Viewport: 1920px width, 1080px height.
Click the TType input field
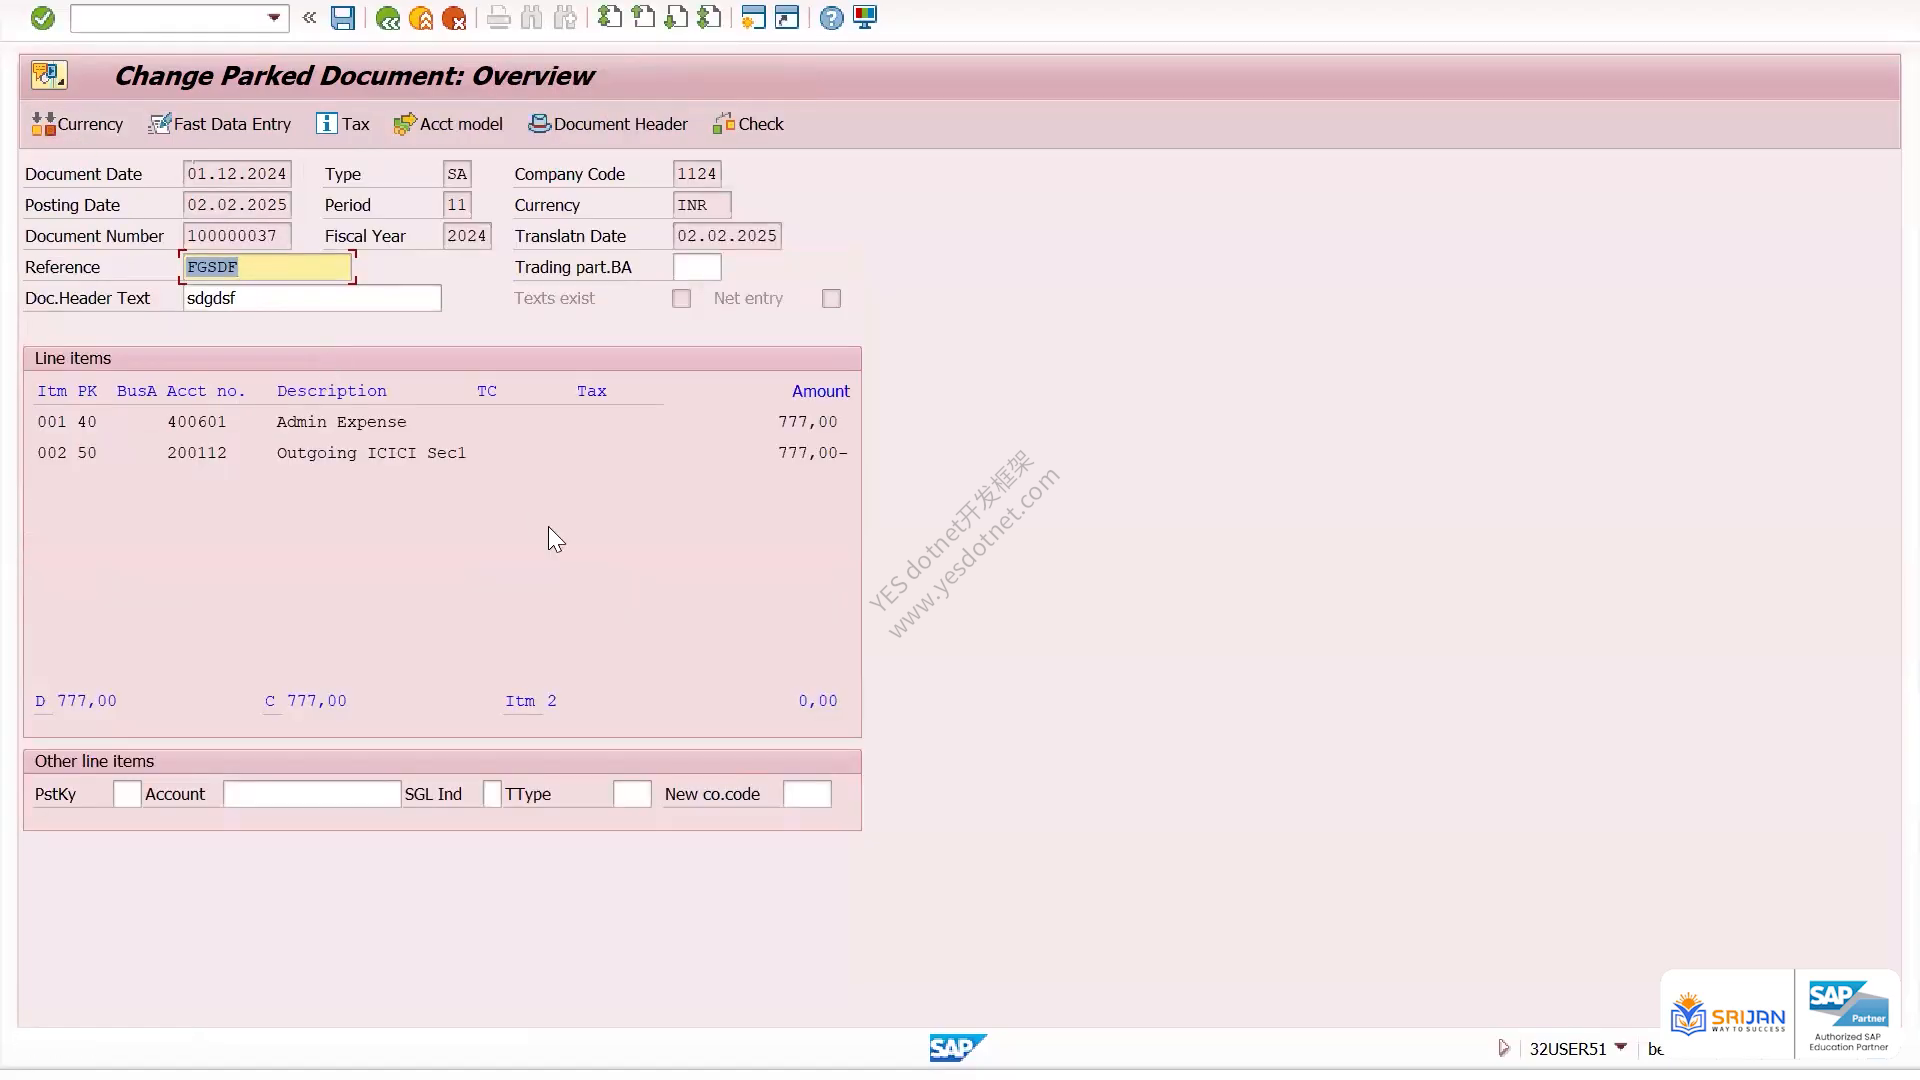click(632, 794)
